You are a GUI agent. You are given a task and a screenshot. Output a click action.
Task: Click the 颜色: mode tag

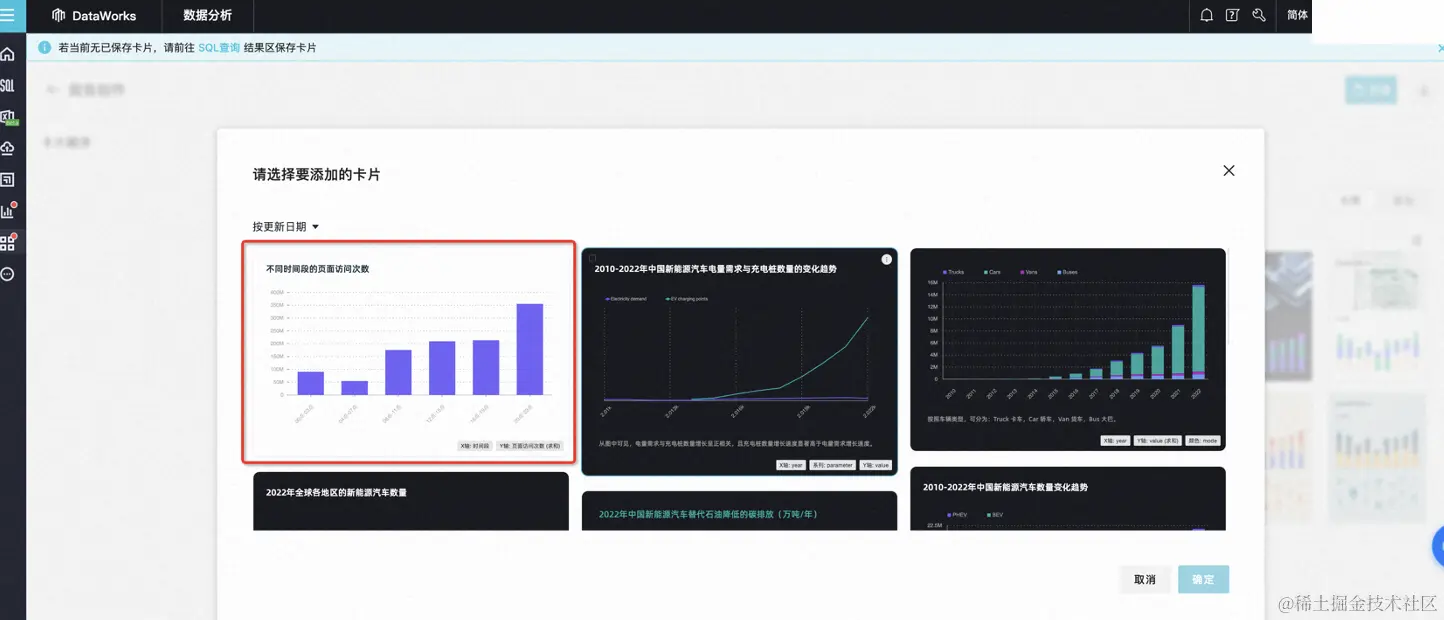pyautogui.click(x=1202, y=440)
